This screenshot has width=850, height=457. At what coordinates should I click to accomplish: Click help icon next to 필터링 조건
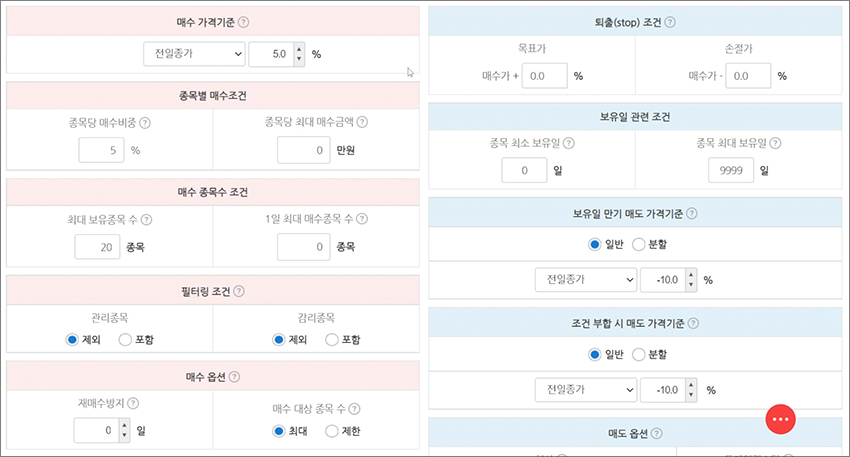[x=239, y=291]
